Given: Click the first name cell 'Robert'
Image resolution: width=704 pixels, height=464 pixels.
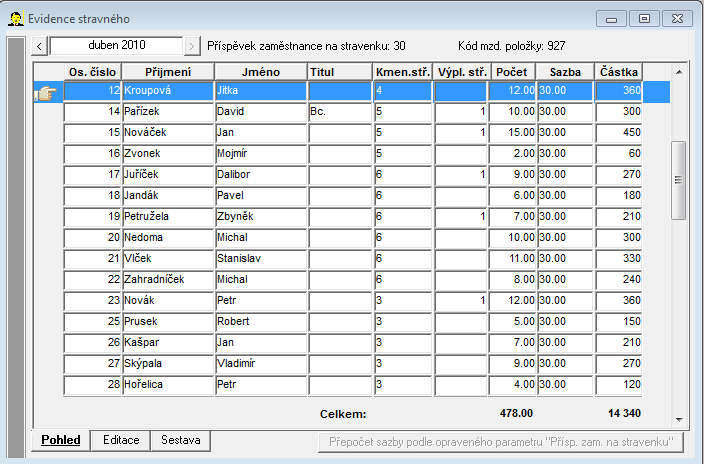Looking at the screenshot, I should 261,322.
